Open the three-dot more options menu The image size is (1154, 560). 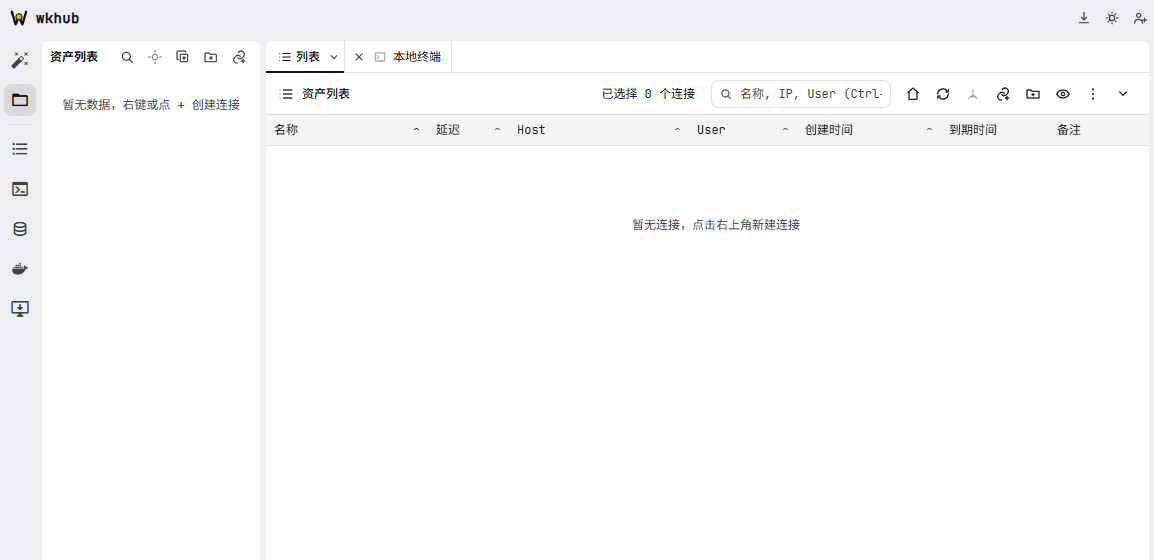[x=1093, y=93]
